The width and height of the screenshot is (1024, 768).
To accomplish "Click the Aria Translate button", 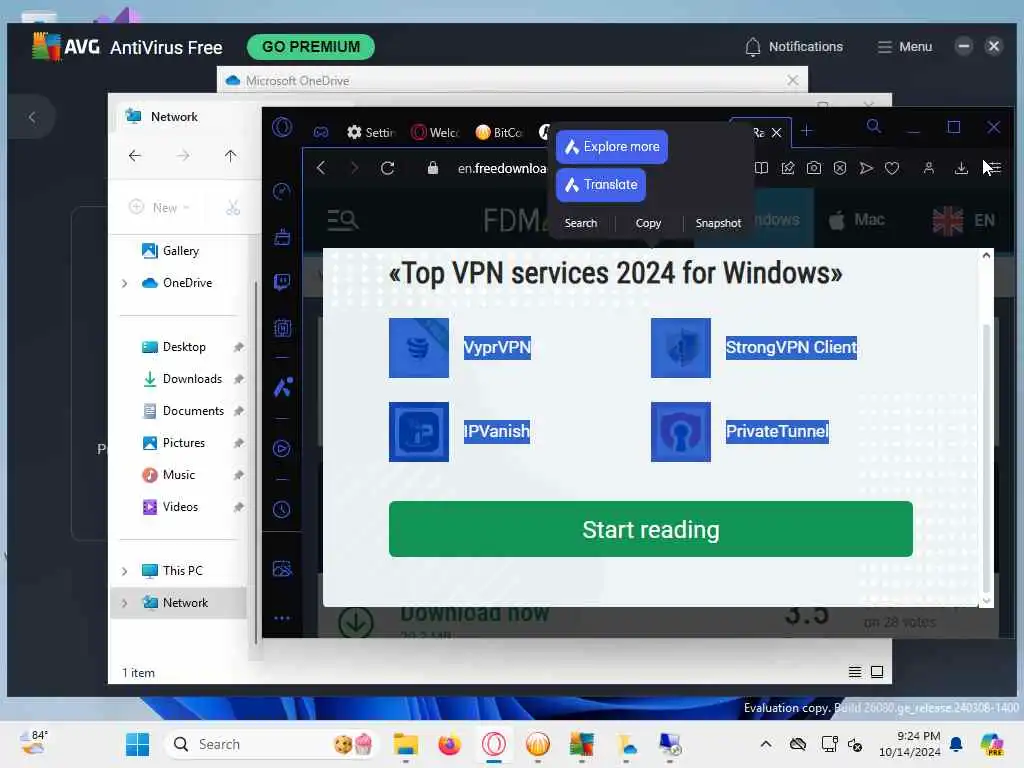I will point(601,185).
